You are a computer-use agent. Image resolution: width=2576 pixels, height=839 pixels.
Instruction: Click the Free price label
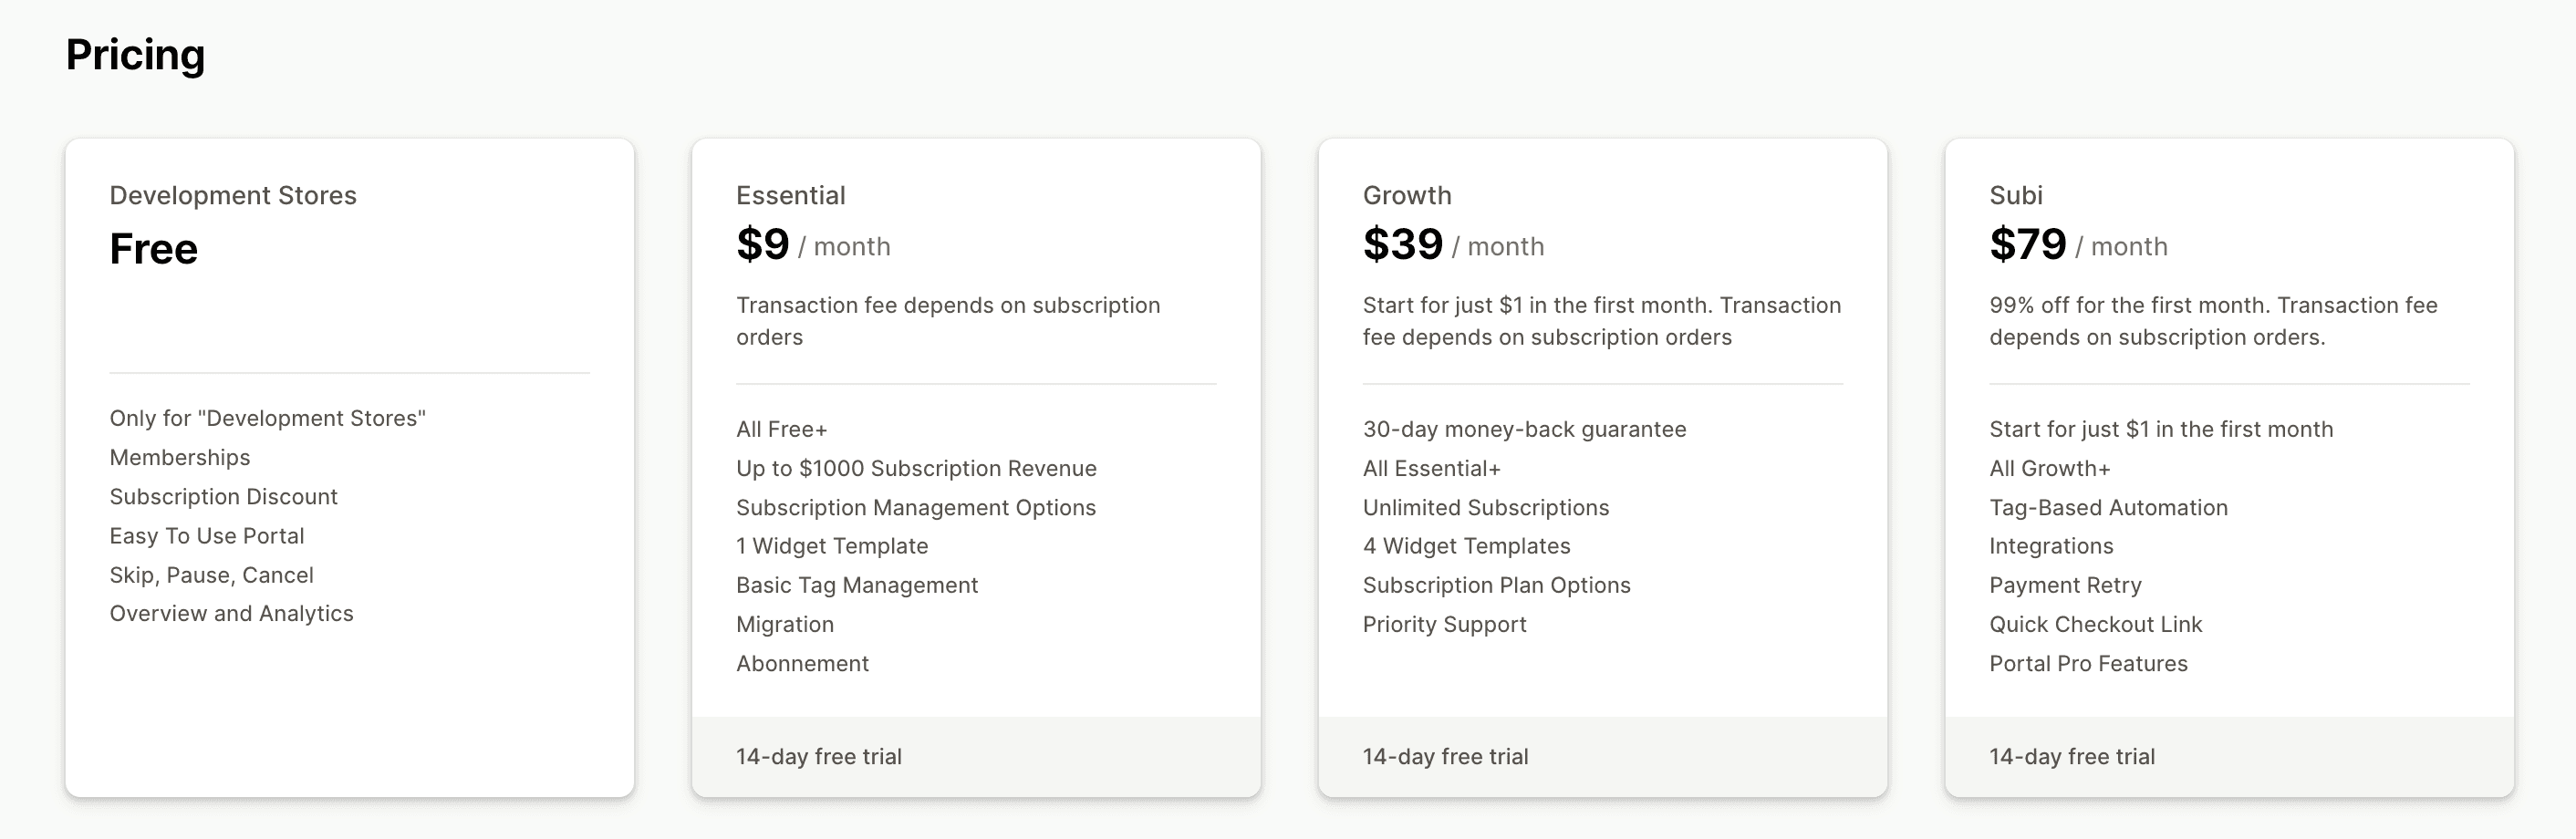[x=154, y=248]
